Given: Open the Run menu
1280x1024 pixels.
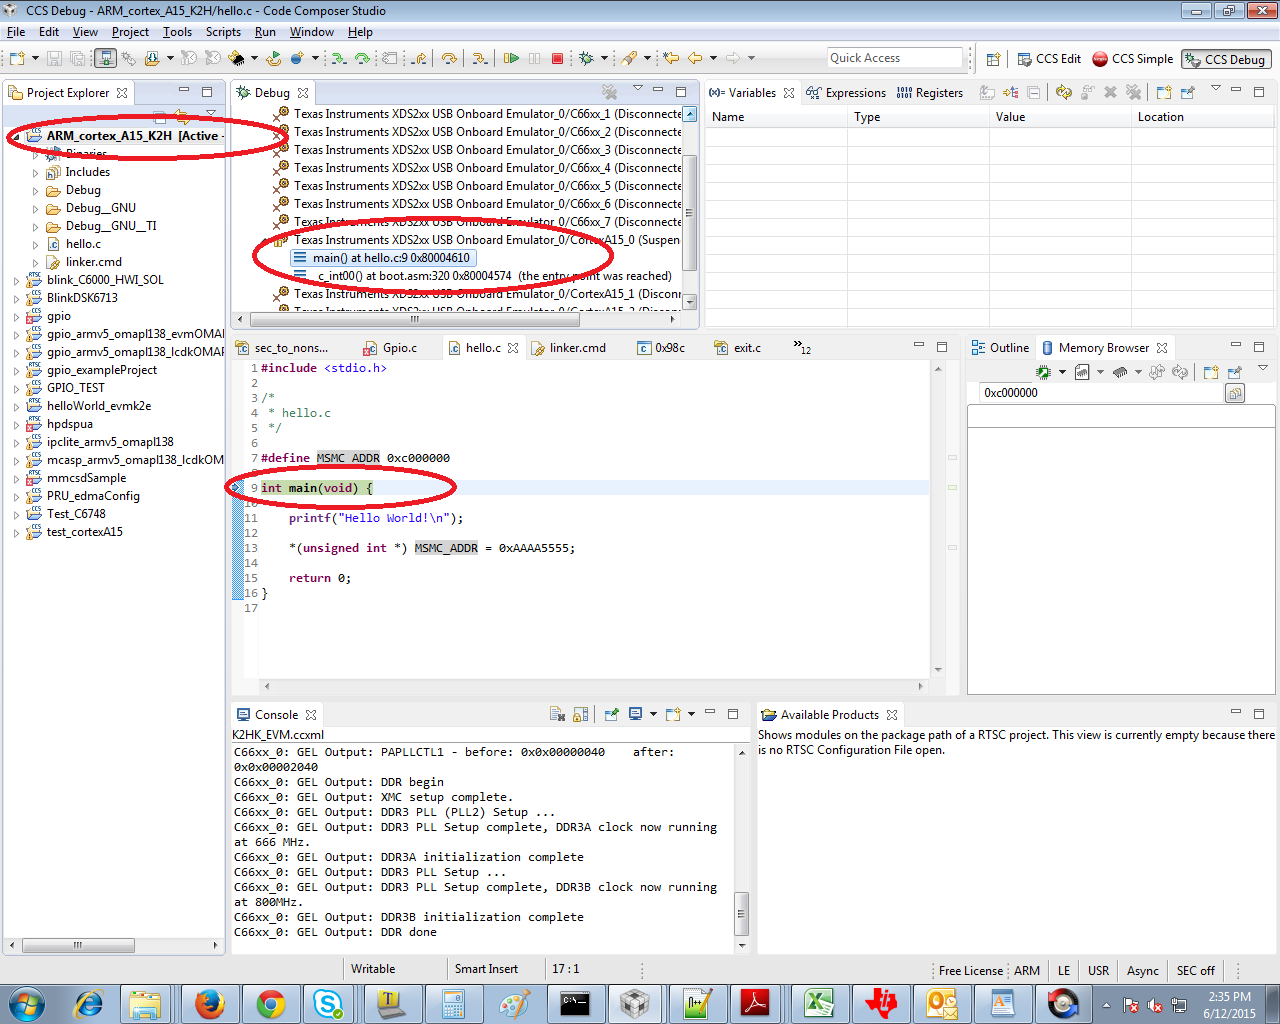Looking at the screenshot, I should point(265,32).
